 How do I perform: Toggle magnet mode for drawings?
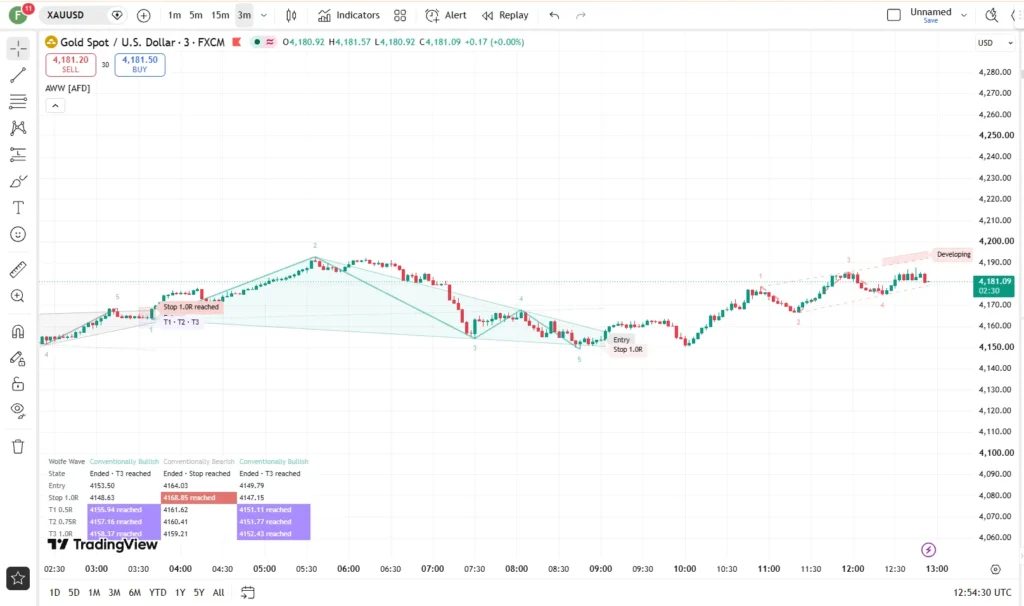[x=18, y=332]
